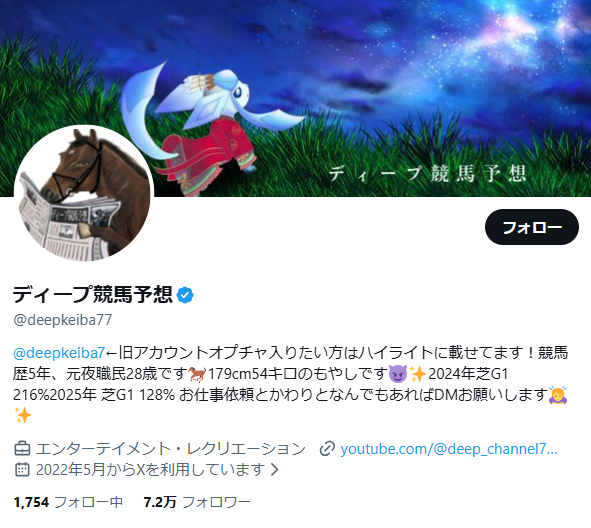
Task: Expand join date details via chevron arrow
Action: 275,470
